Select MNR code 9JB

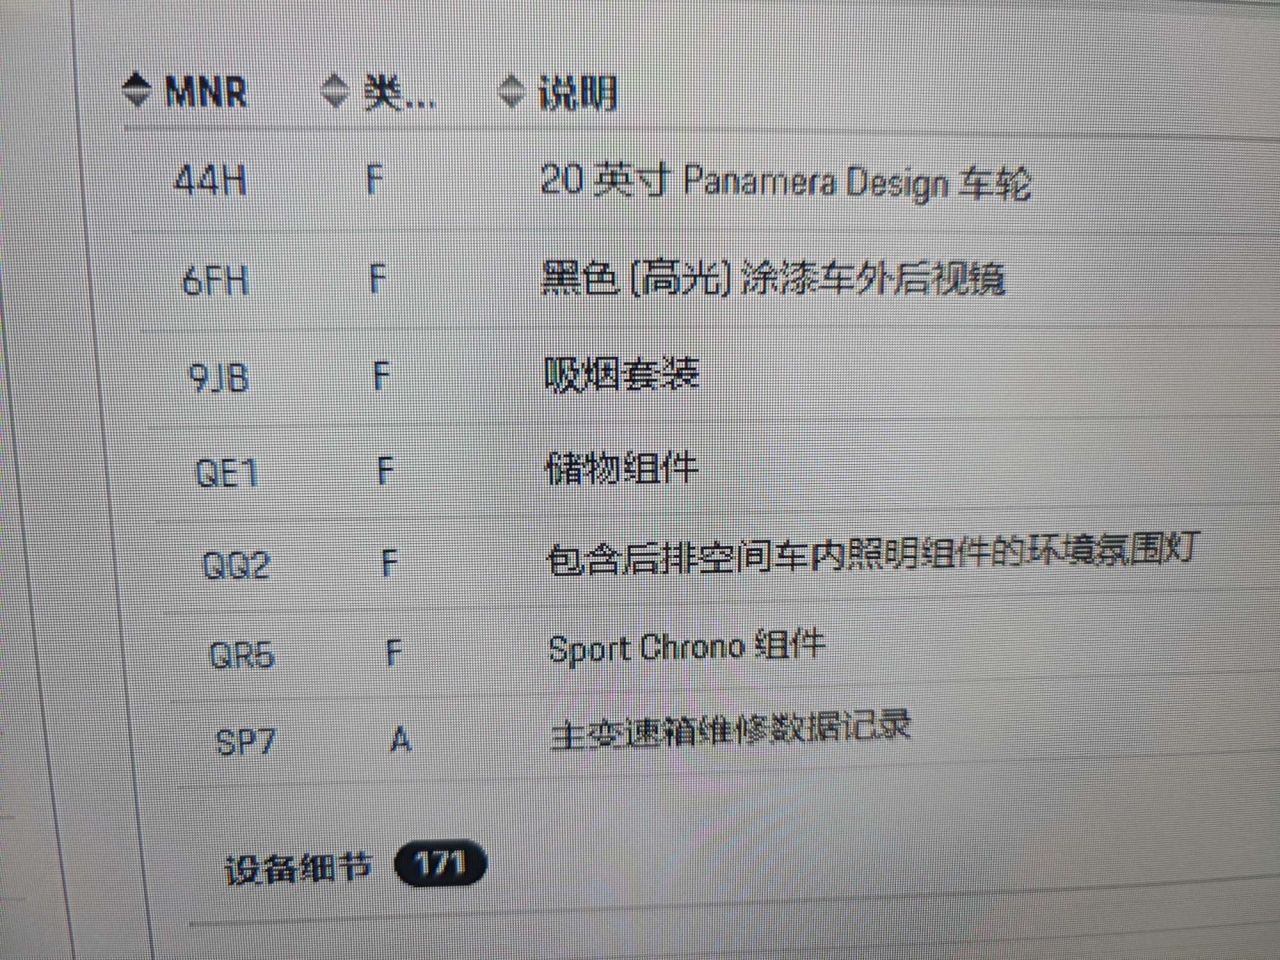pyautogui.click(x=218, y=377)
